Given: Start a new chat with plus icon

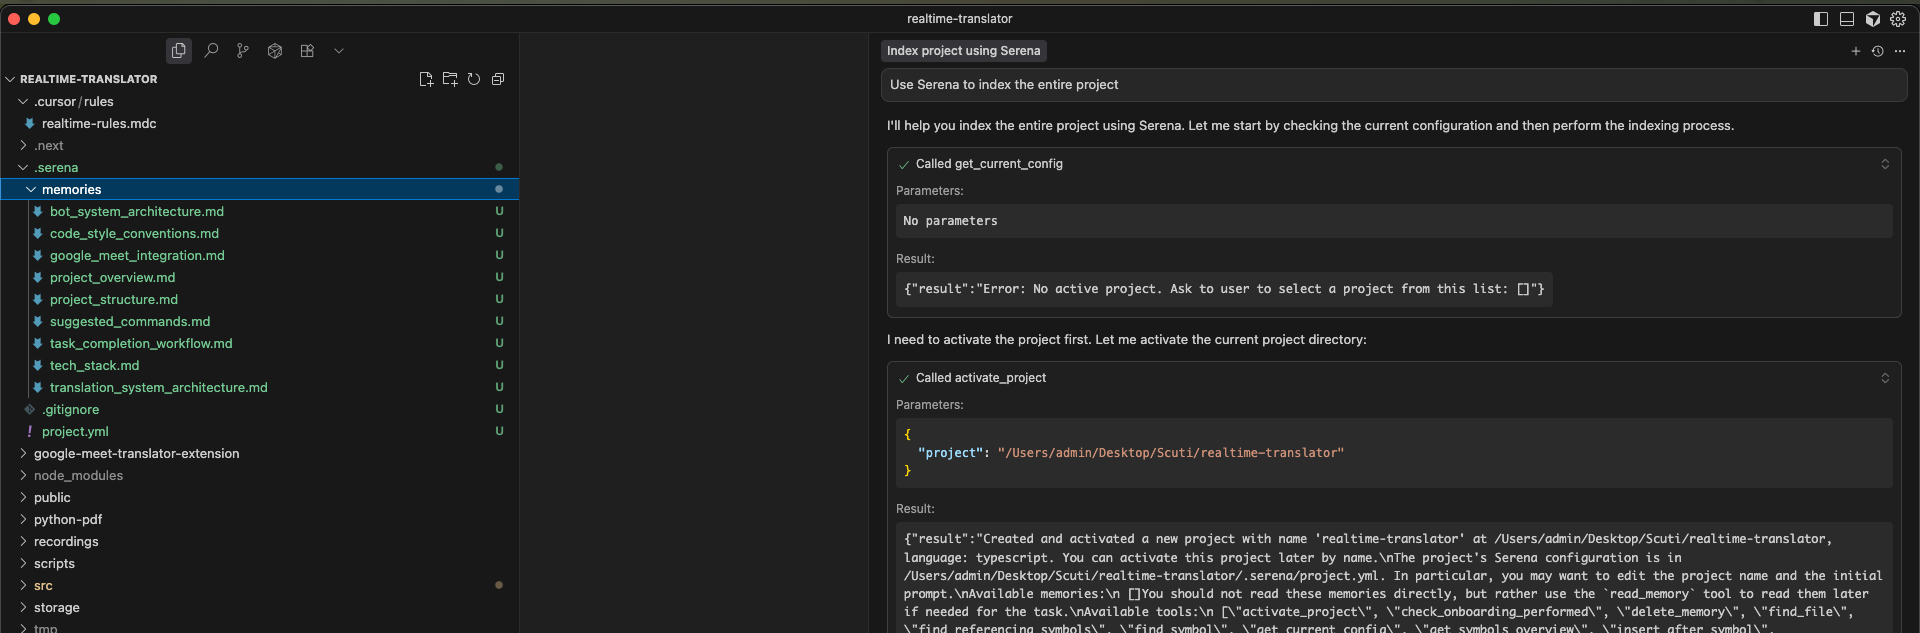Looking at the screenshot, I should tap(1856, 51).
